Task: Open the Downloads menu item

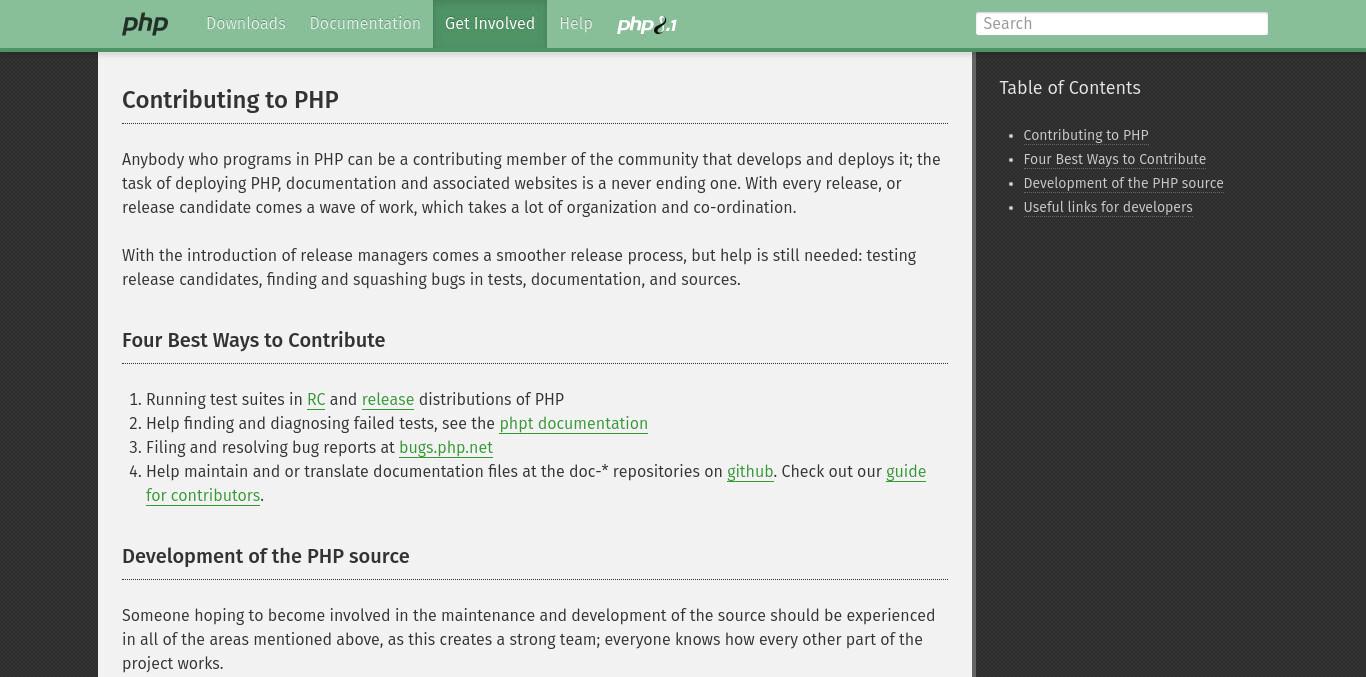Action: pos(246,24)
